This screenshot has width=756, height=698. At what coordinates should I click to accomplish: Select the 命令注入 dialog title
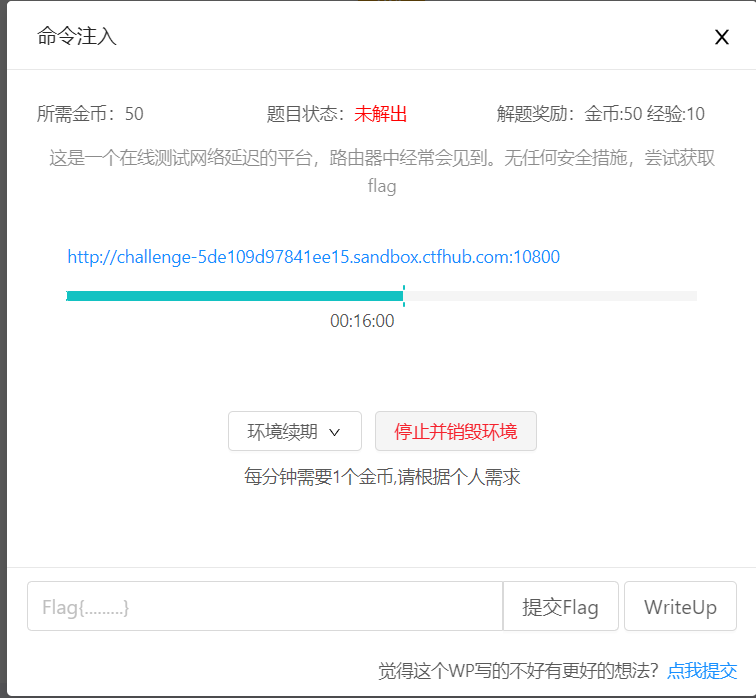(77, 37)
